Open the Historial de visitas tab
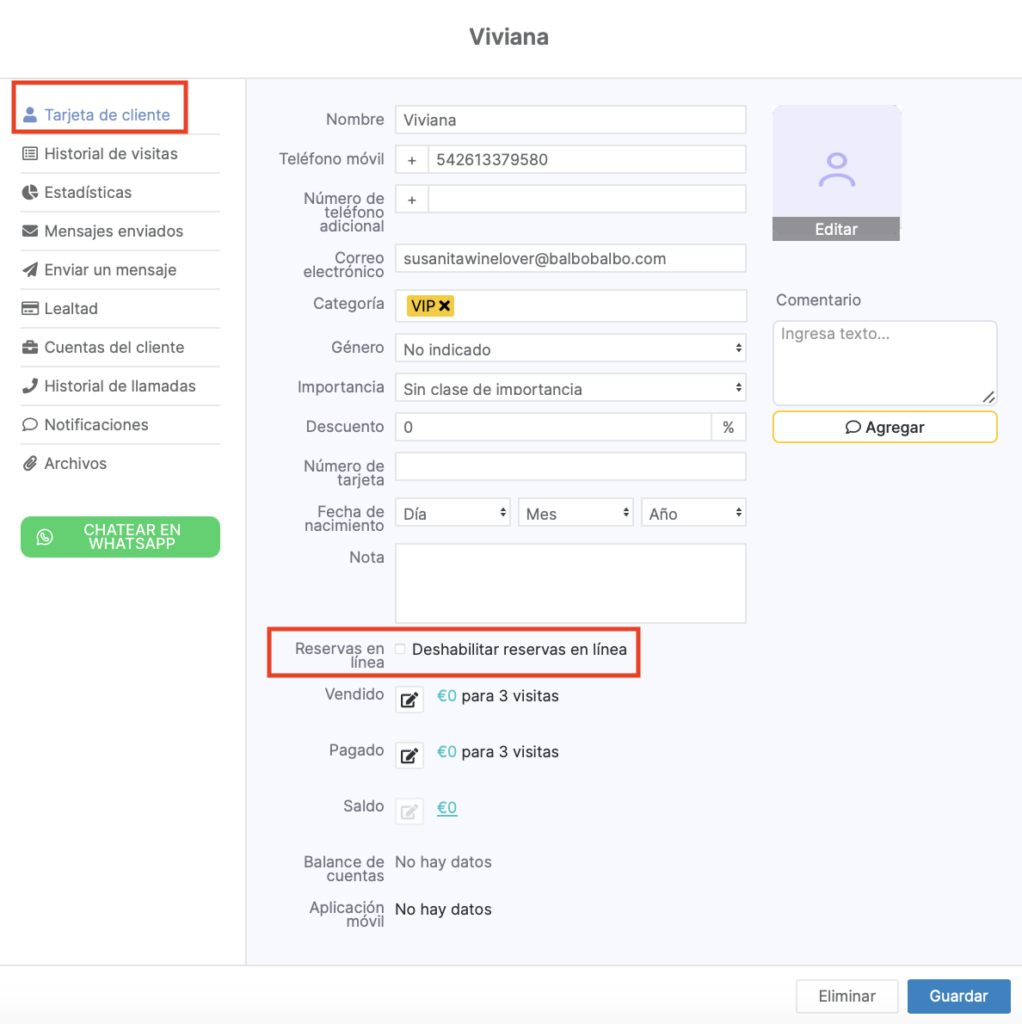 110,154
